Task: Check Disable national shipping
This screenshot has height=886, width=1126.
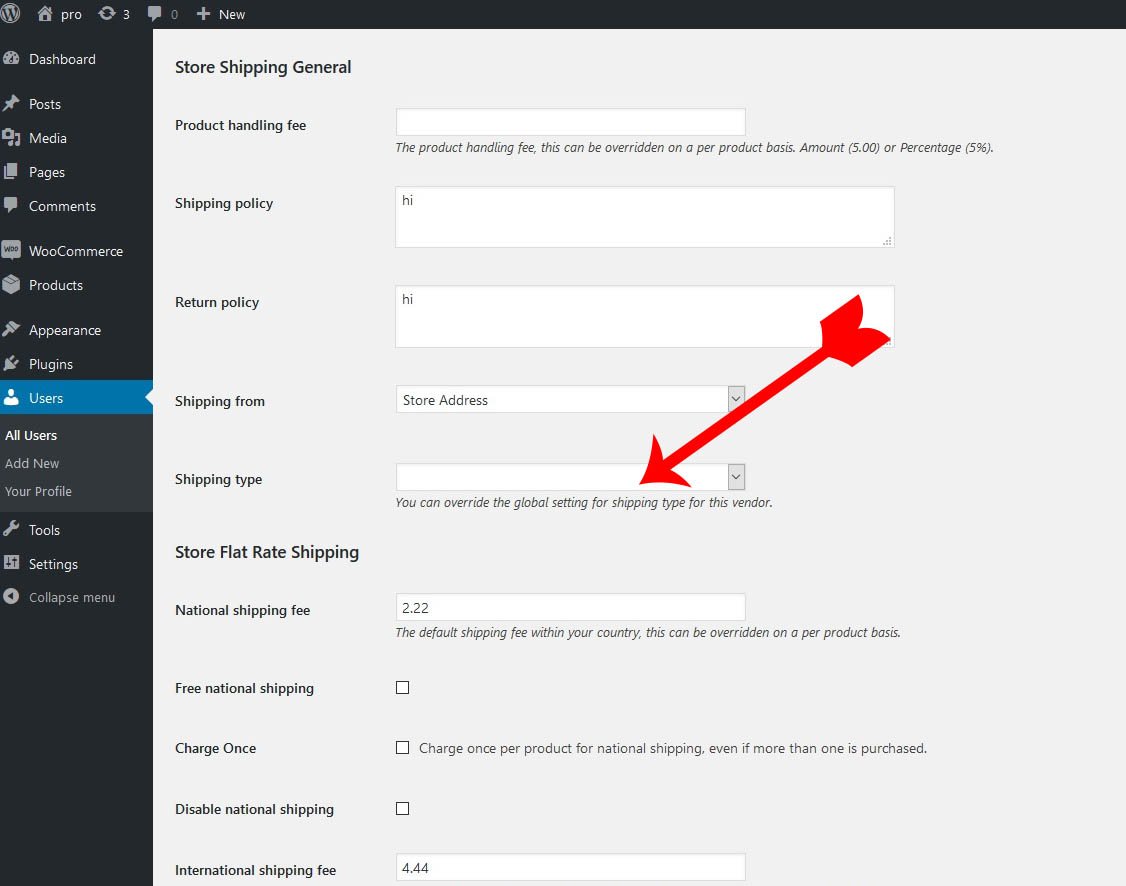Action: click(x=402, y=809)
